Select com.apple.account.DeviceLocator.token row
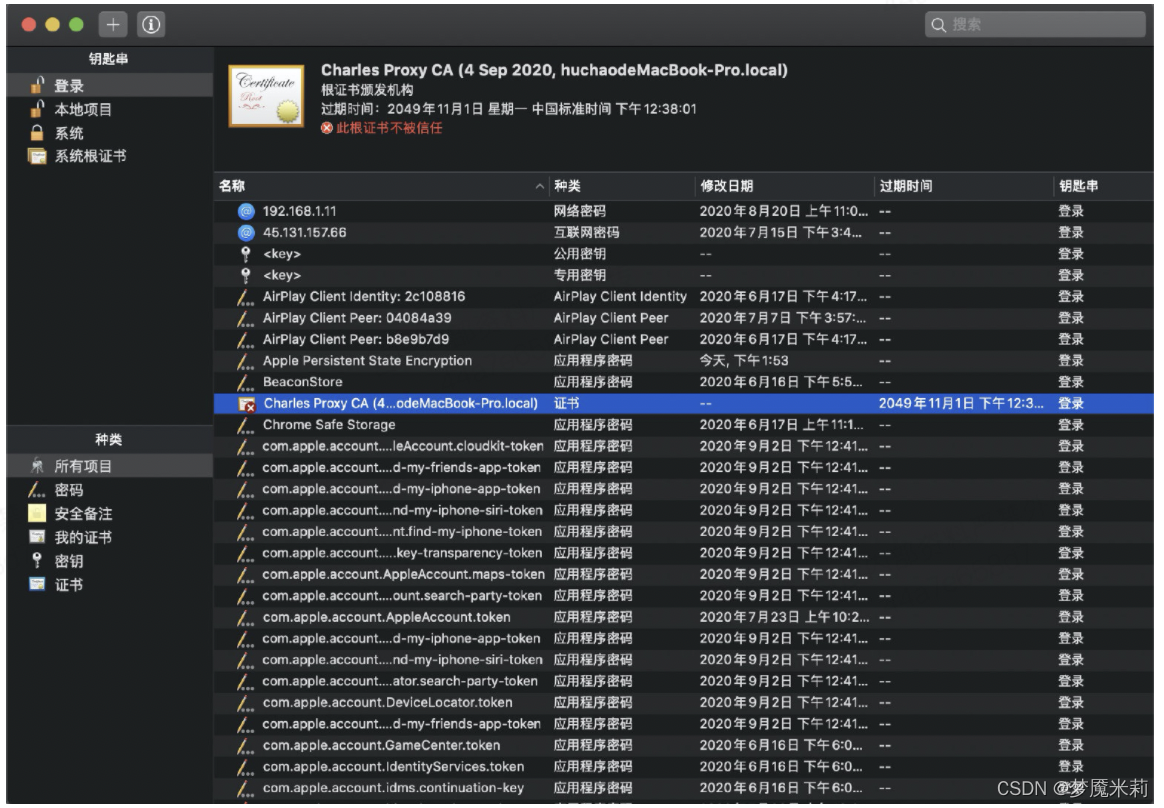 [684, 703]
